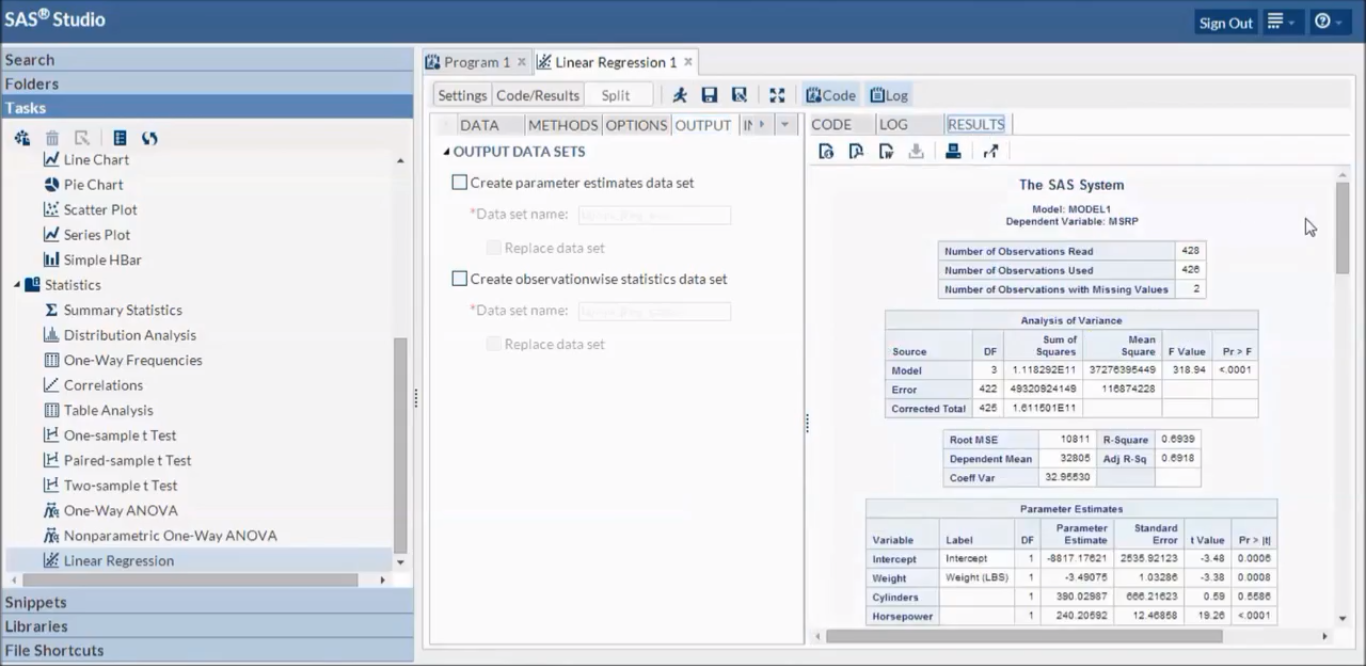Viewport: 1366px width, 666px height.
Task: Switch to the OPTIONS tab
Action: coord(636,124)
